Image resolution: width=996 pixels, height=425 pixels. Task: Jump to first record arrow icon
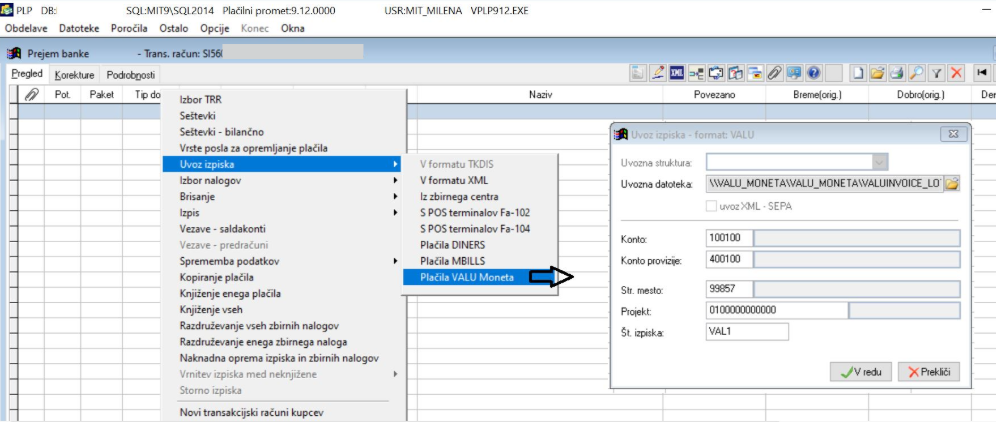pyautogui.click(x=981, y=73)
